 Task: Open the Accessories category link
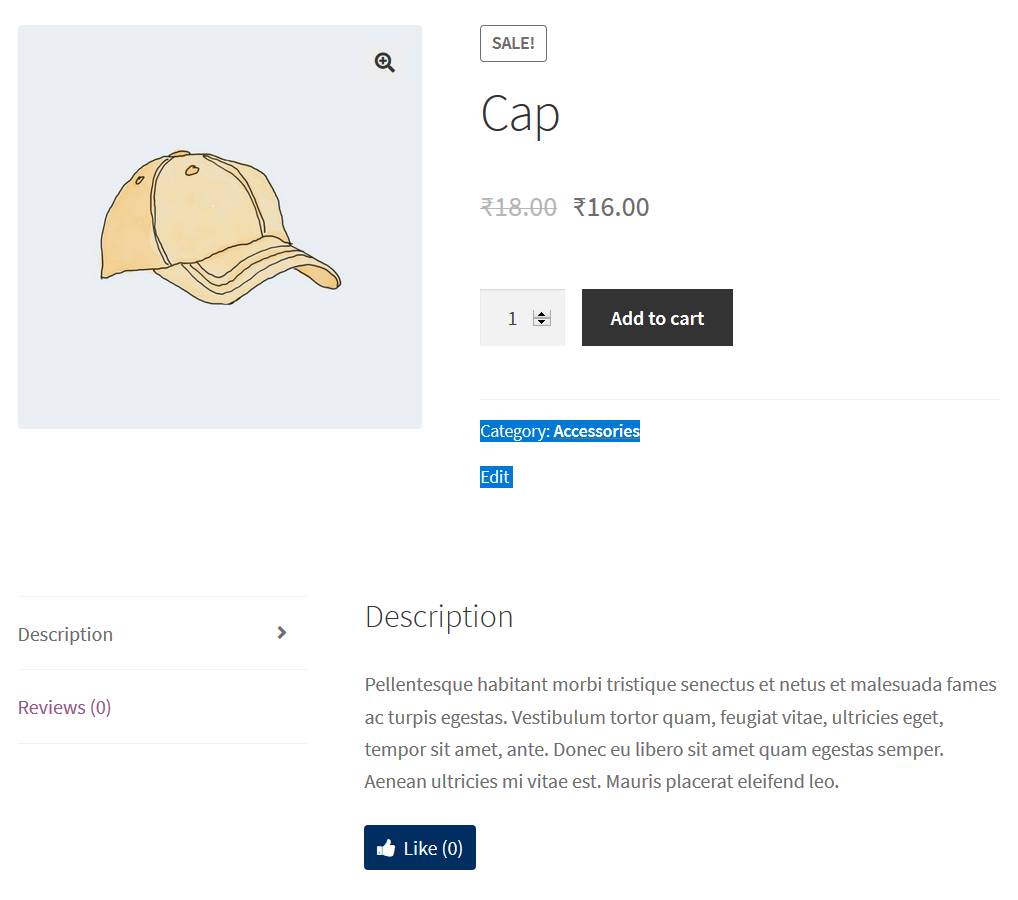(x=596, y=431)
